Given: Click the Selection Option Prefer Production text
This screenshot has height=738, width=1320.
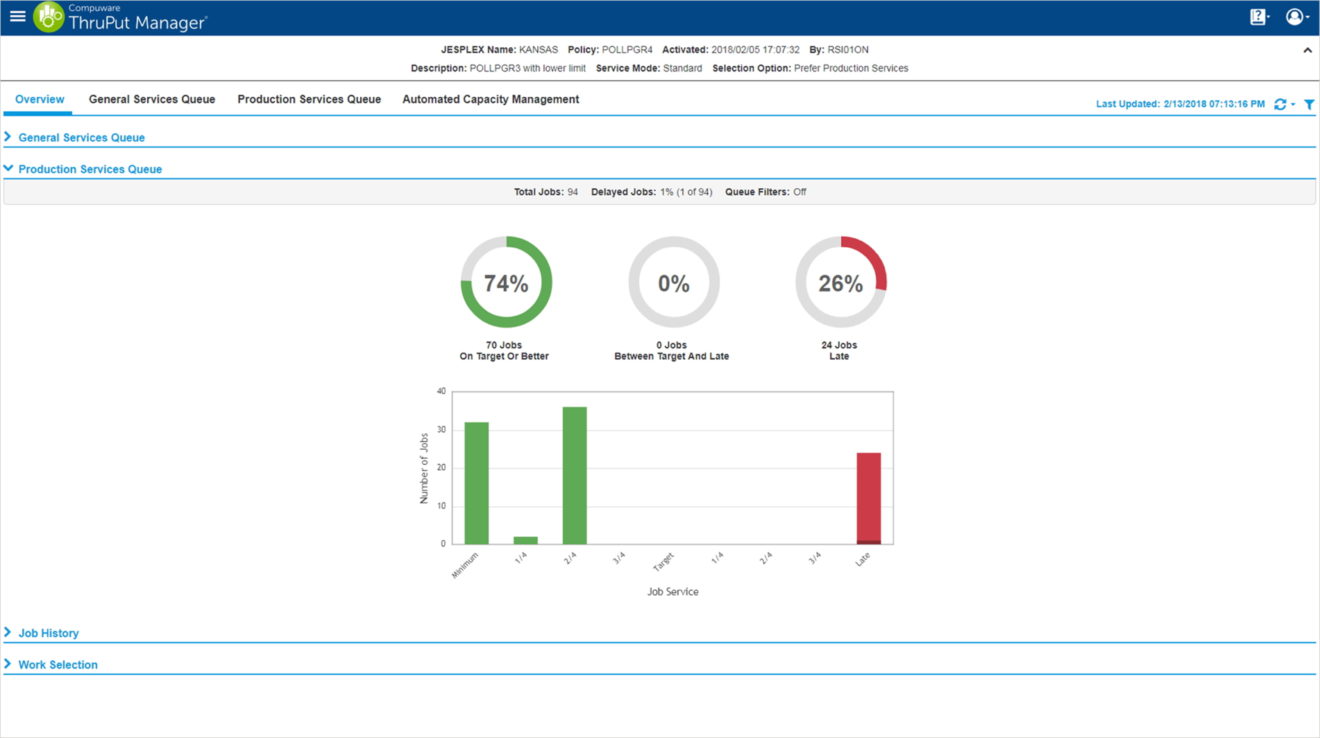Looking at the screenshot, I should 811,69.
